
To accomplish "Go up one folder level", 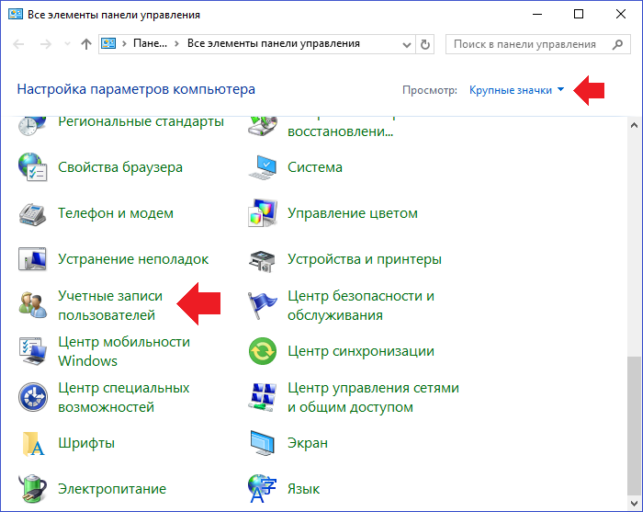I will point(86,44).
